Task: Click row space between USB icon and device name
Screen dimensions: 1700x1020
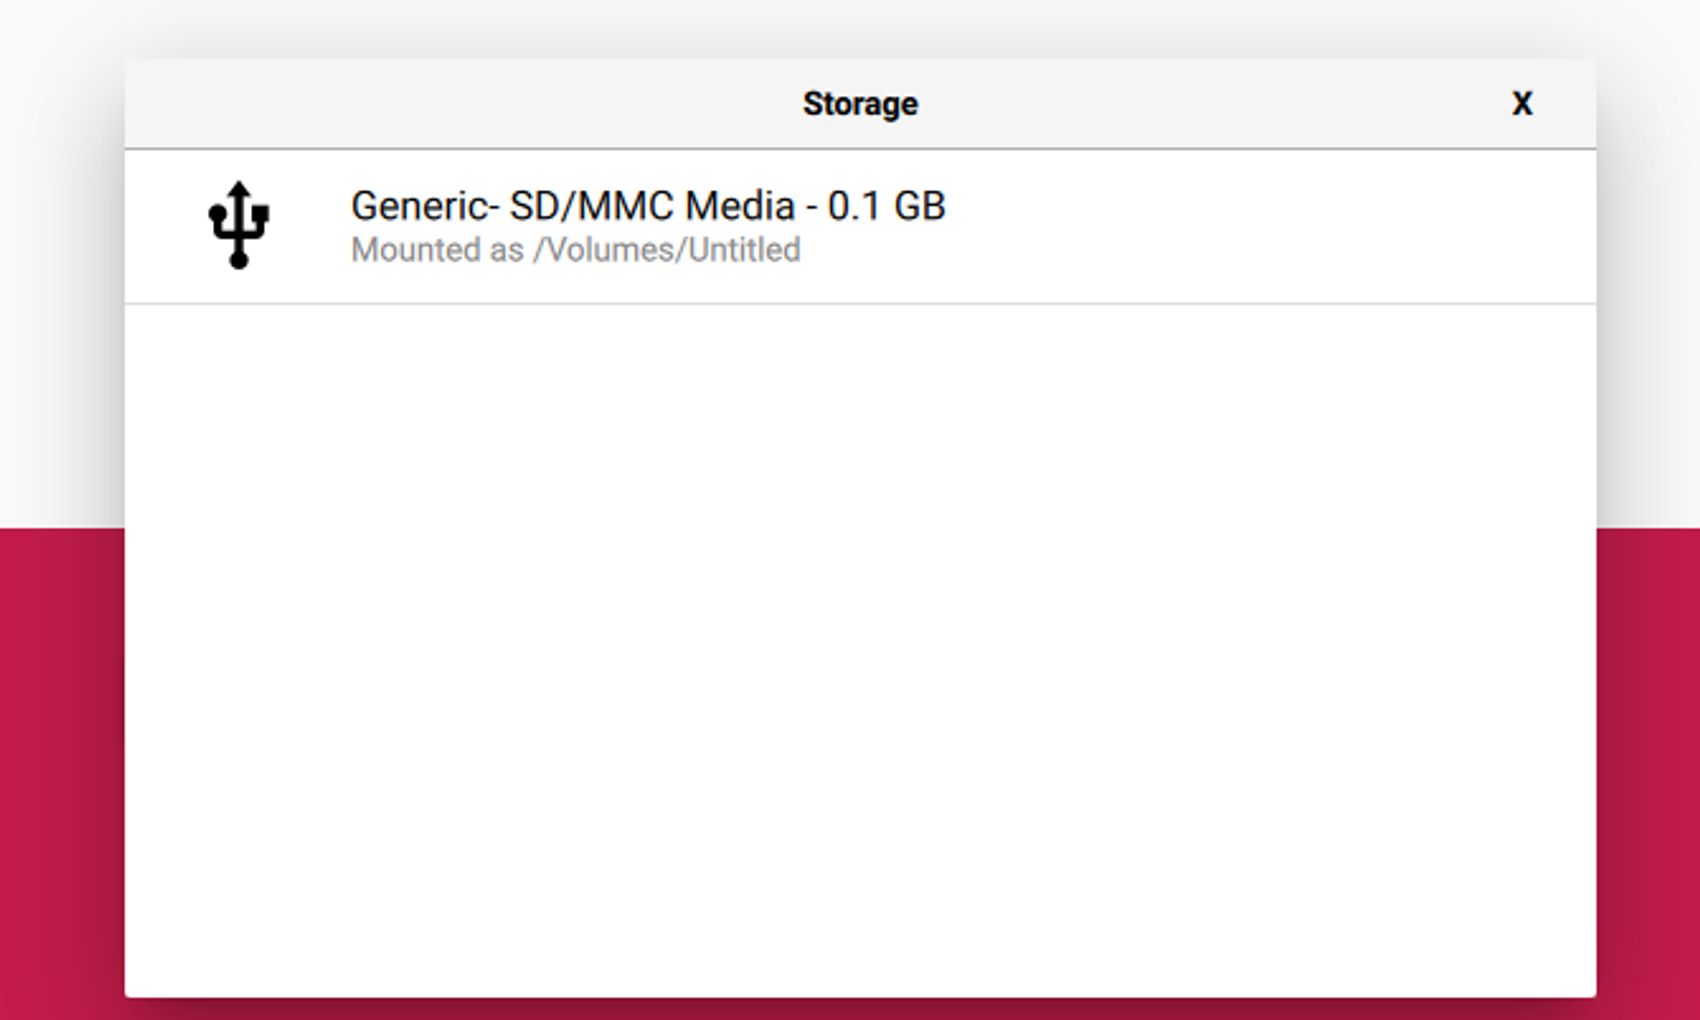Action: pyautogui.click(x=310, y=226)
